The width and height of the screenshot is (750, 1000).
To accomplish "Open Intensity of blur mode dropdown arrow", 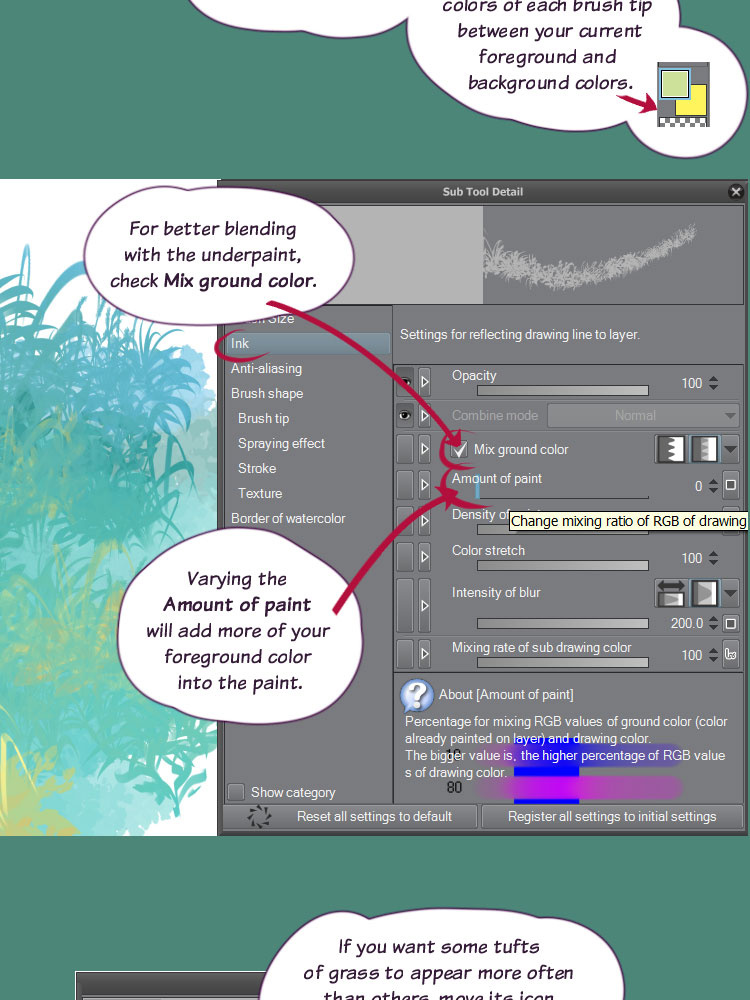I will click(731, 593).
